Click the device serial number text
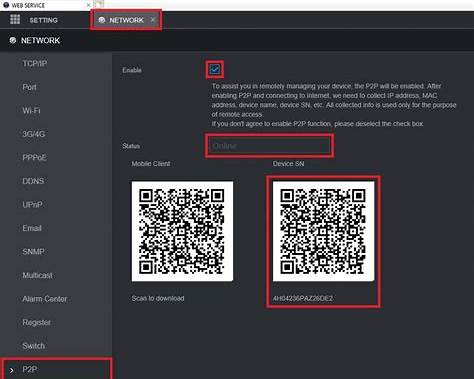Screen dimensions: 474x379 click(x=303, y=298)
